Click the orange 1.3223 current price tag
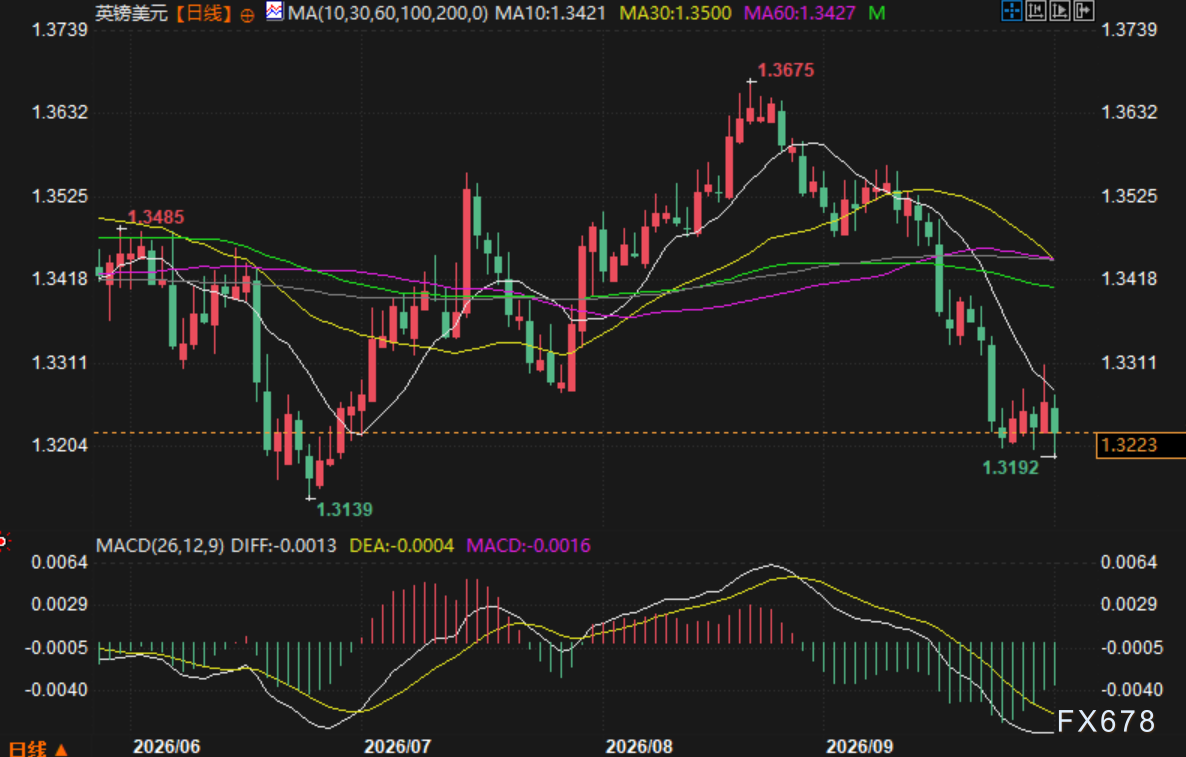 pos(1141,445)
